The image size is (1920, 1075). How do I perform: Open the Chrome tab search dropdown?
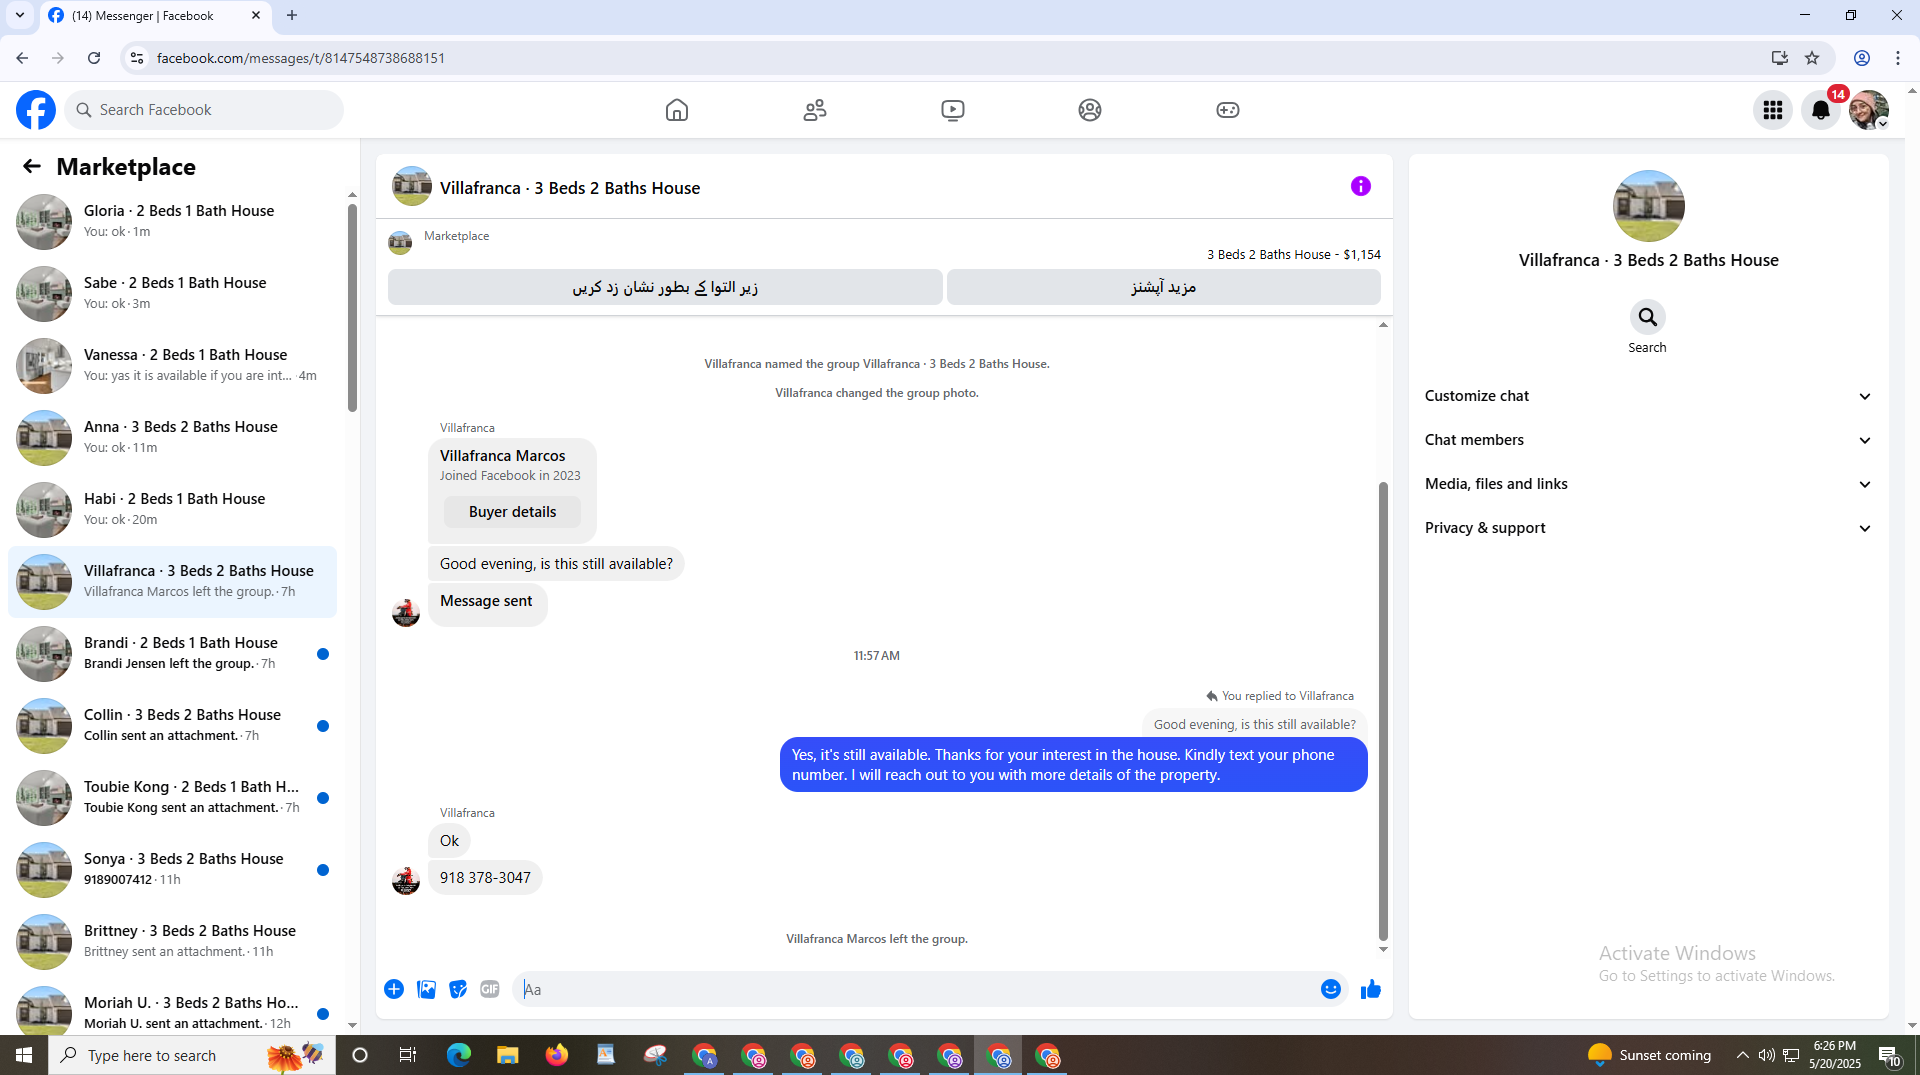(20, 16)
